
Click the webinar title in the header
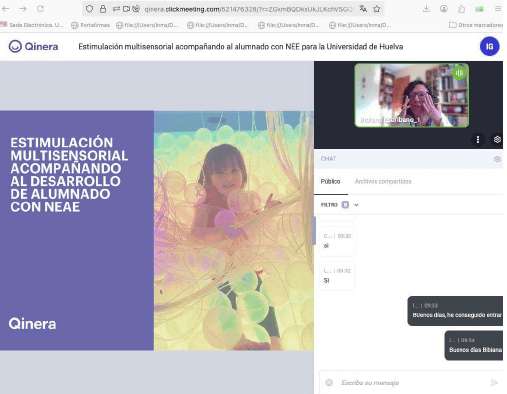(x=241, y=47)
